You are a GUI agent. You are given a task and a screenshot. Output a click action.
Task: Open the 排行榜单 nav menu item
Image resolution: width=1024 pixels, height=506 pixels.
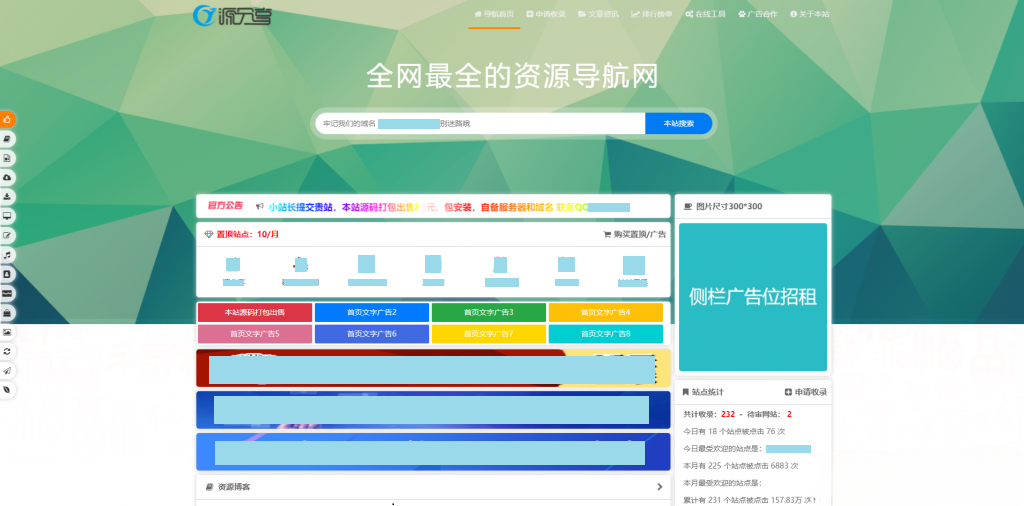[x=652, y=15]
